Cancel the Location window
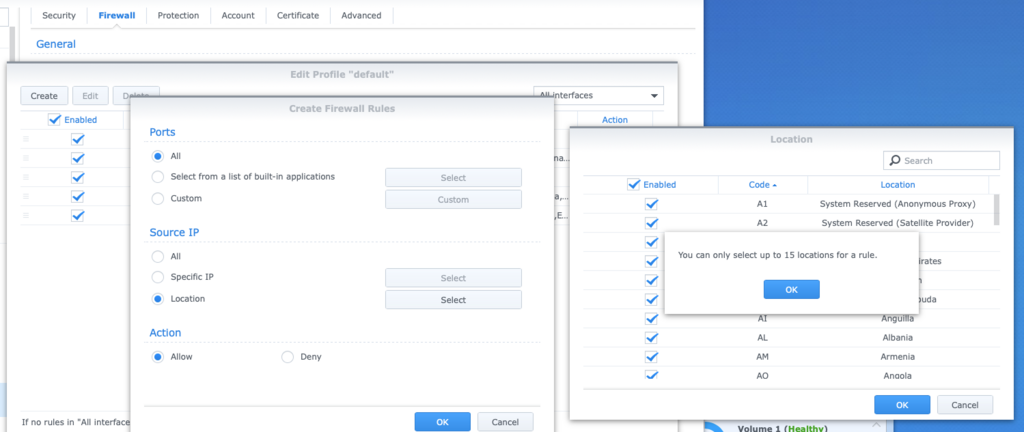Screen dimensions: 1024x432 tap(965, 405)
